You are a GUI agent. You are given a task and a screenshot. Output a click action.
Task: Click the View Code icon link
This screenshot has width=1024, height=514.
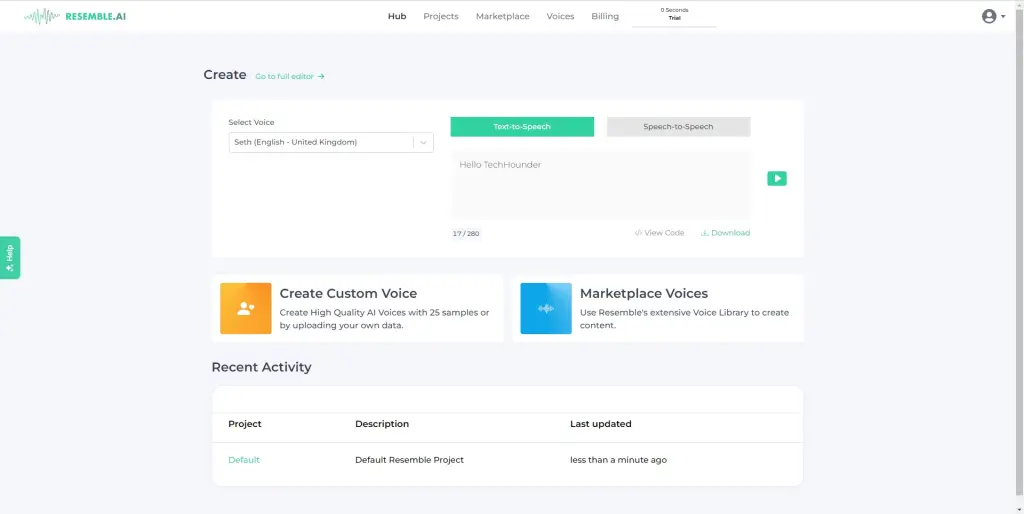pyautogui.click(x=659, y=233)
